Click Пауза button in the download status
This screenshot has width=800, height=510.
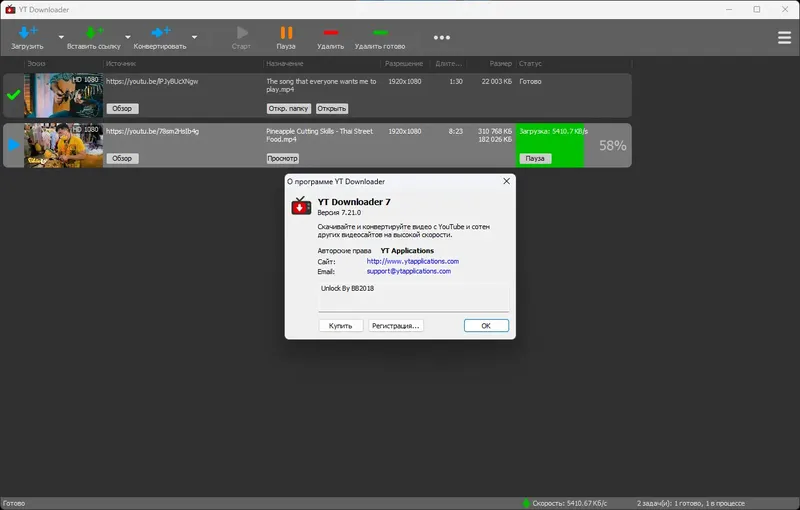point(535,159)
